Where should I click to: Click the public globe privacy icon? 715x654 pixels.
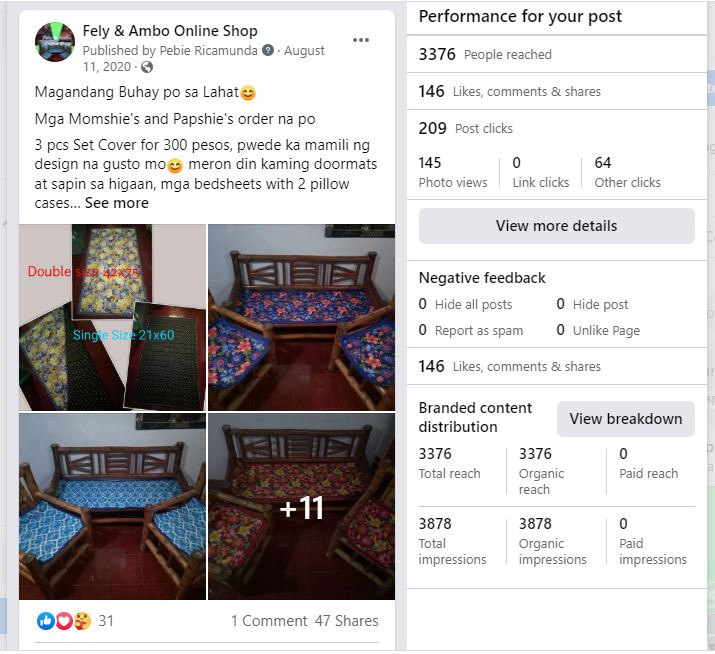(x=147, y=67)
